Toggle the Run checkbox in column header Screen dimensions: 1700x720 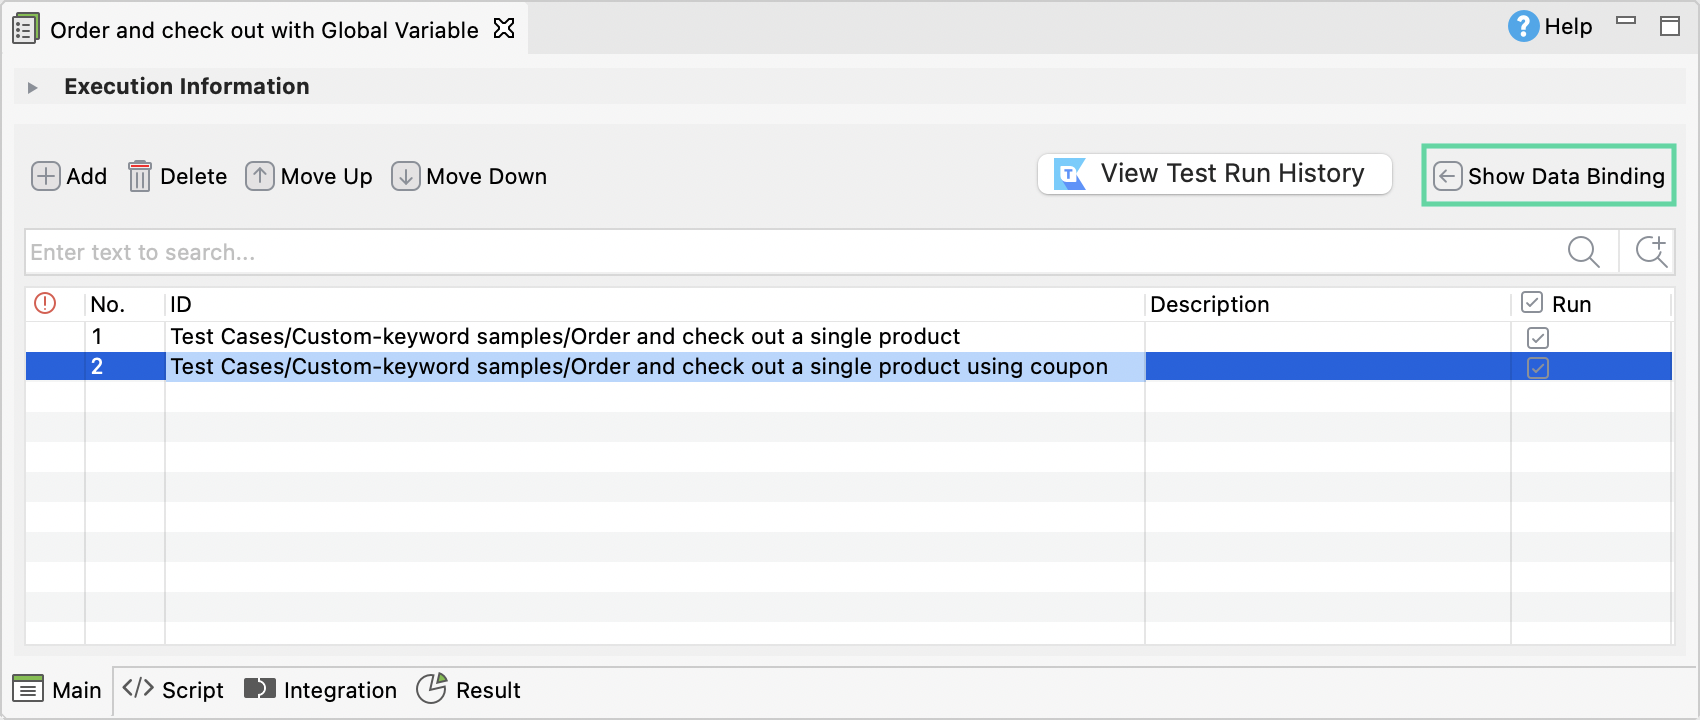tap(1532, 303)
